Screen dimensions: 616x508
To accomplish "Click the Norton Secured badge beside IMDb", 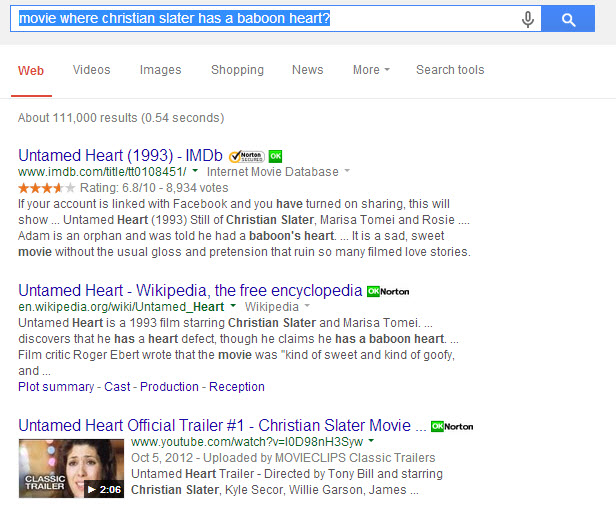I will (x=247, y=156).
